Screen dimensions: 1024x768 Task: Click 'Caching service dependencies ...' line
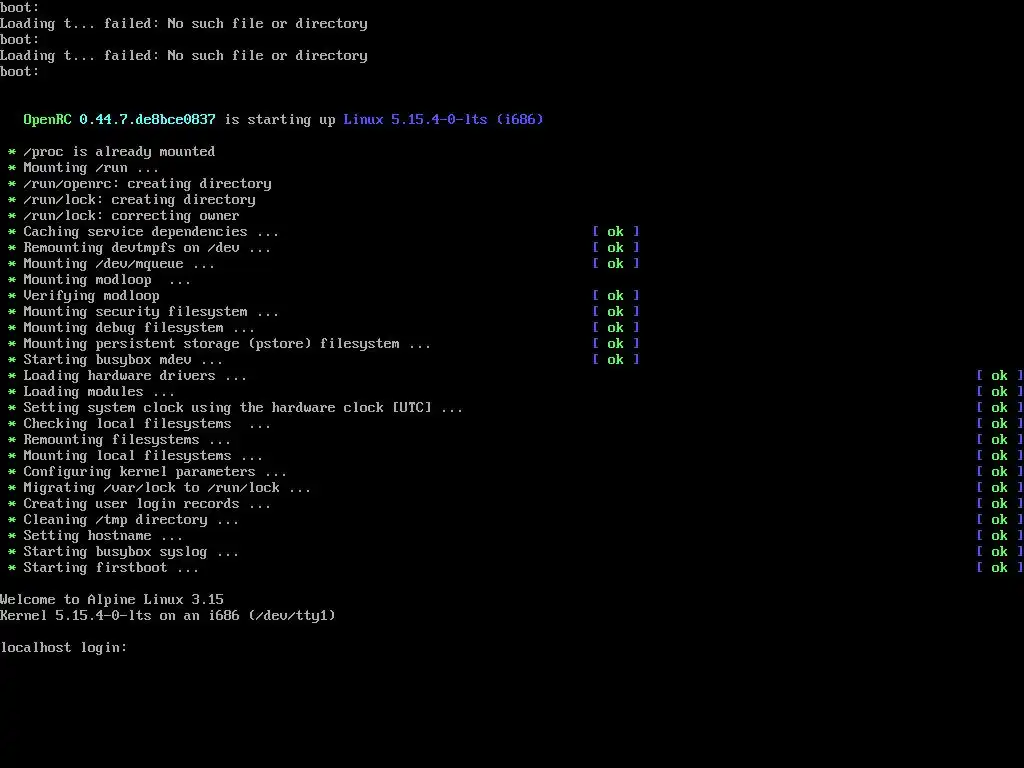coord(151,232)
